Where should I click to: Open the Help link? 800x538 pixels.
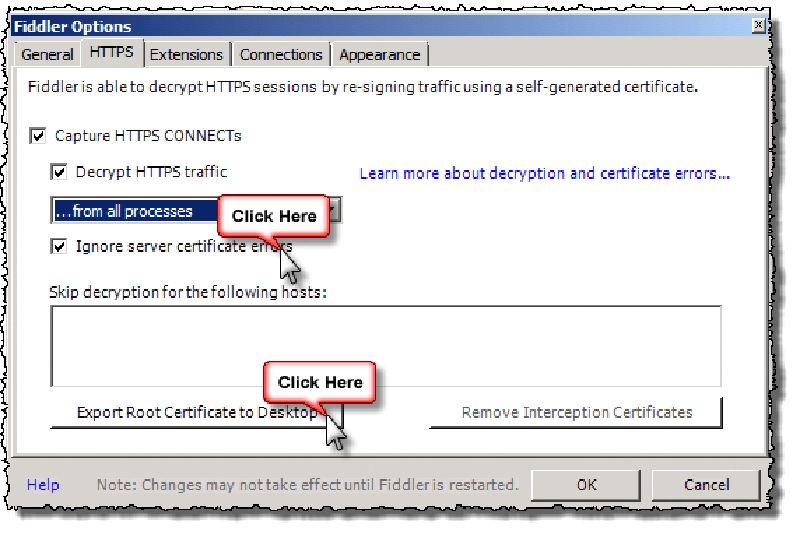click(43, 484)
